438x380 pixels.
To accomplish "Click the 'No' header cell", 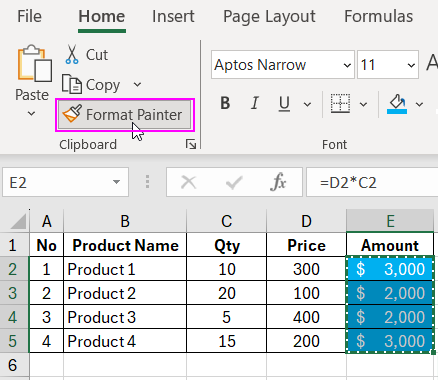I will (x=47, y=245).
